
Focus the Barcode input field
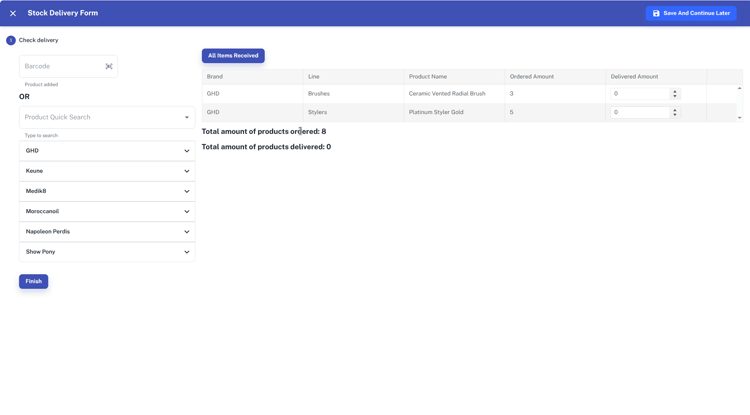click(x=60, y=66)
